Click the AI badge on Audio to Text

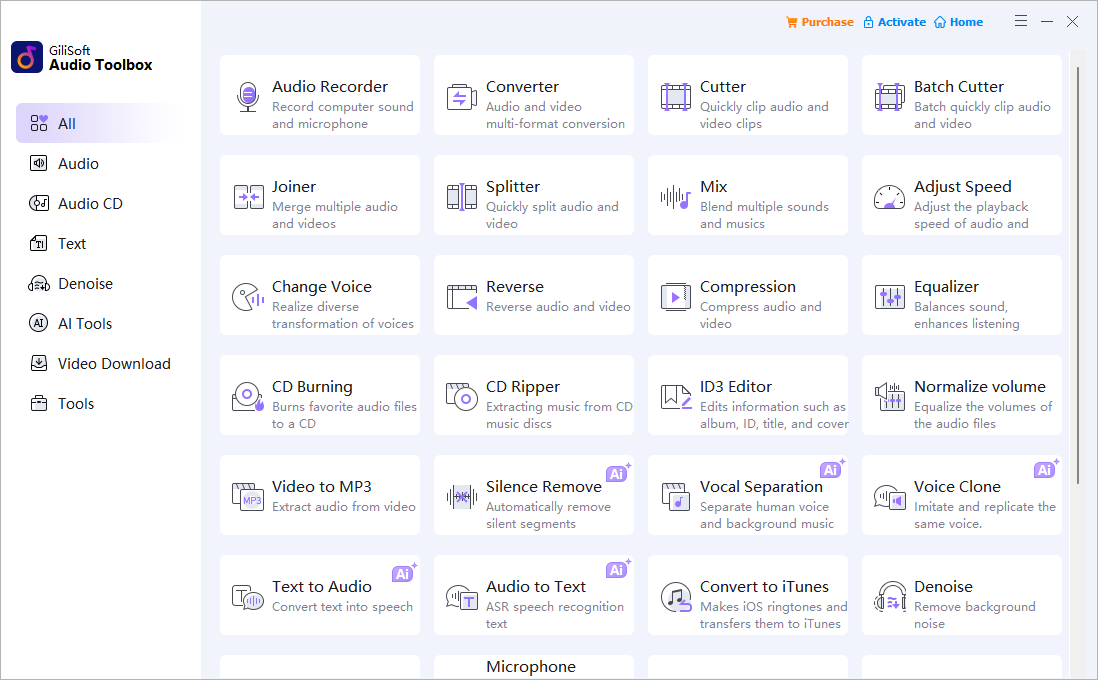(618, 569)
